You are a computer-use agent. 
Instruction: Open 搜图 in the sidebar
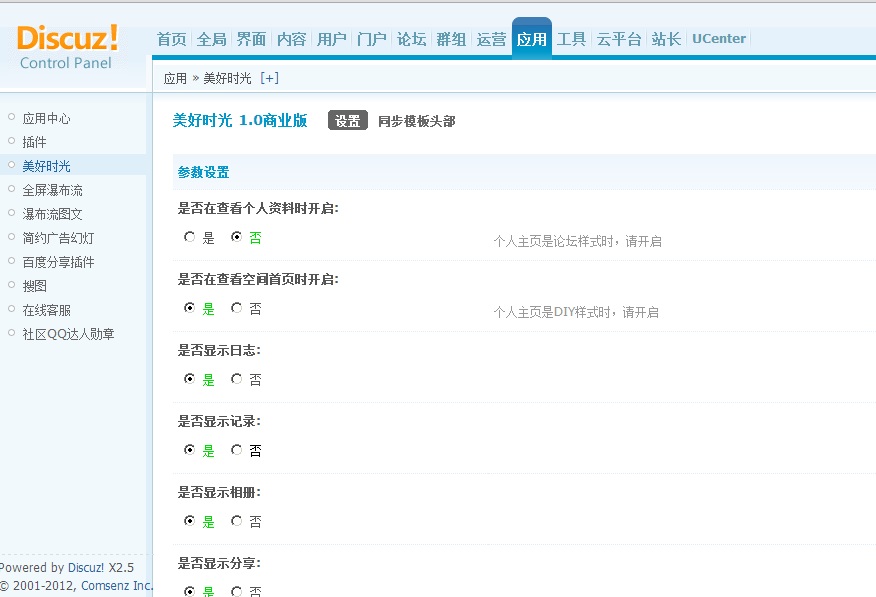pyautogui.click(x=34, y=286)
